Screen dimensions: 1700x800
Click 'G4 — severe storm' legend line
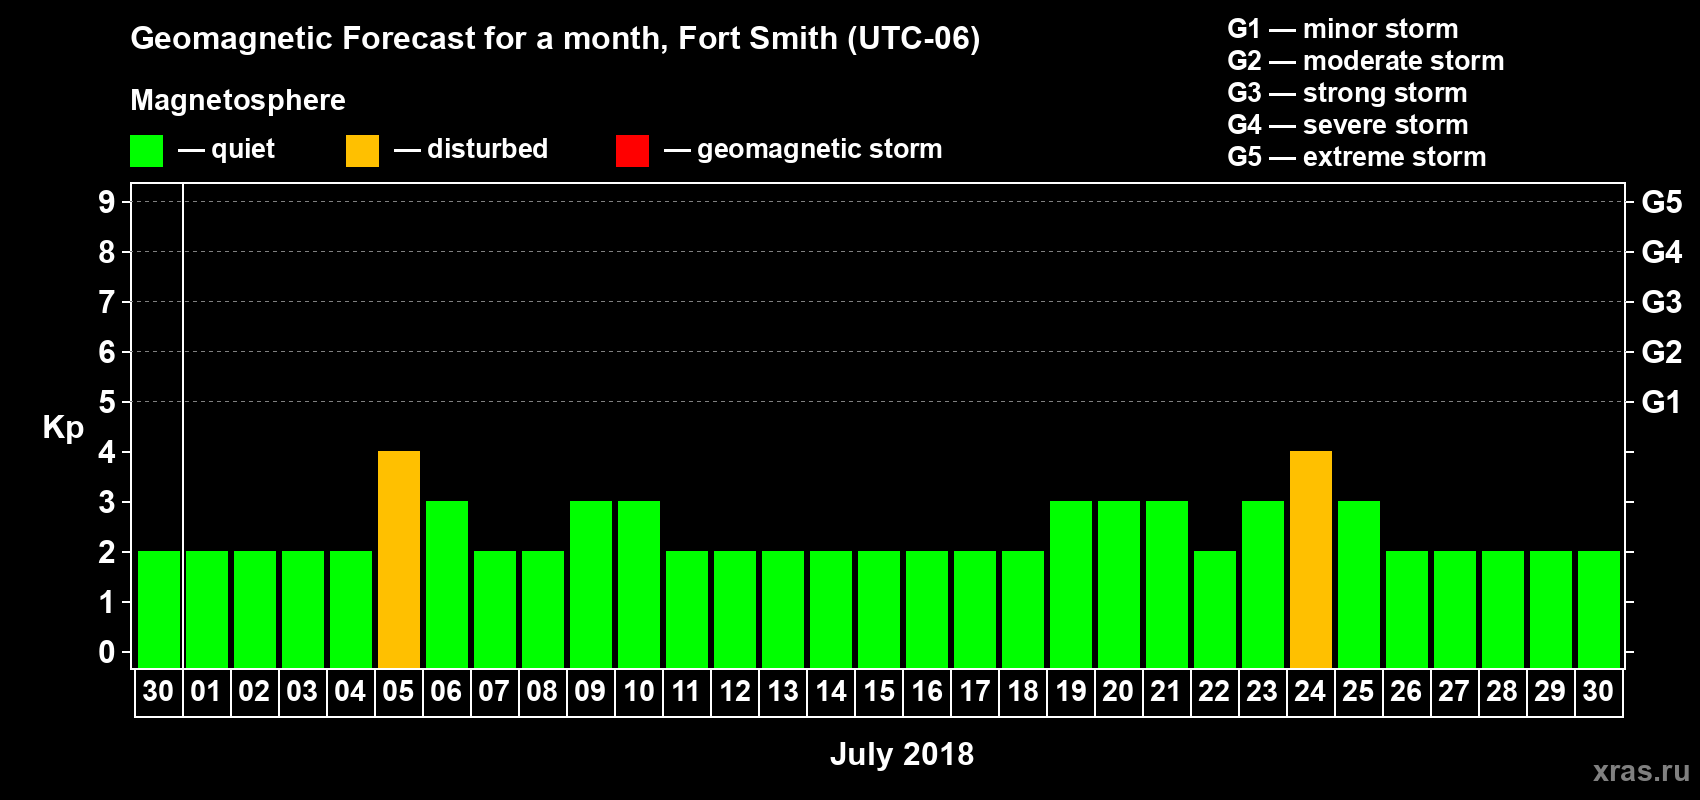pyautogui.click(x=1348, y=125)
